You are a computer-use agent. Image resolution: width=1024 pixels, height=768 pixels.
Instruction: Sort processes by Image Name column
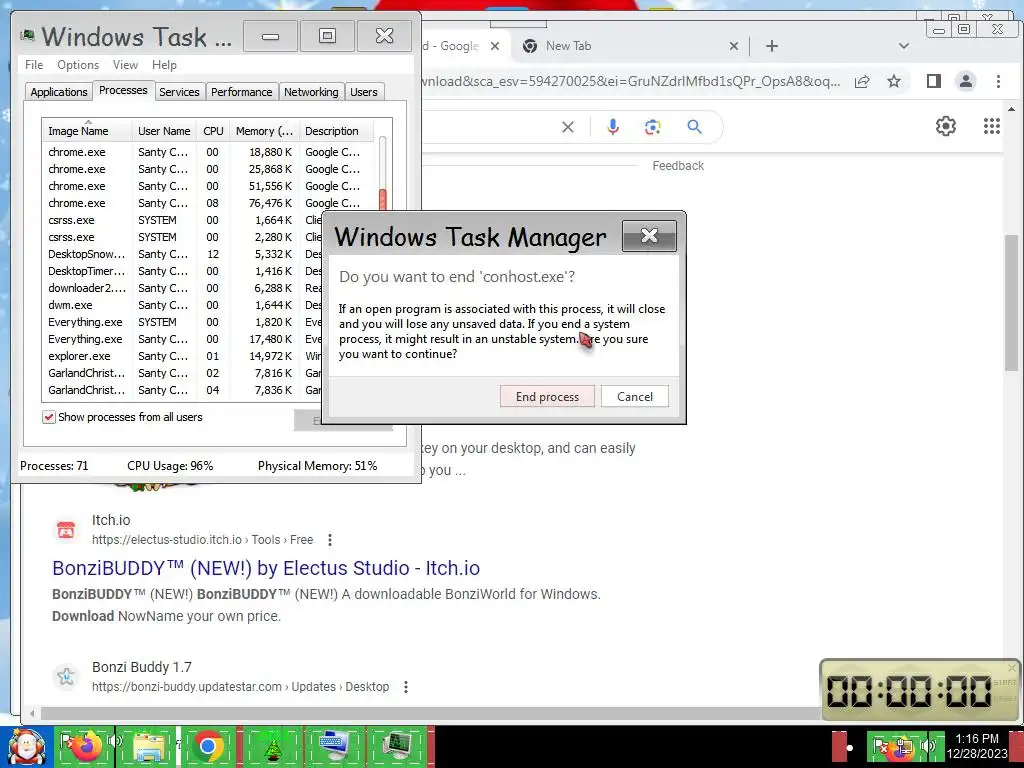[x=87, y=131]
